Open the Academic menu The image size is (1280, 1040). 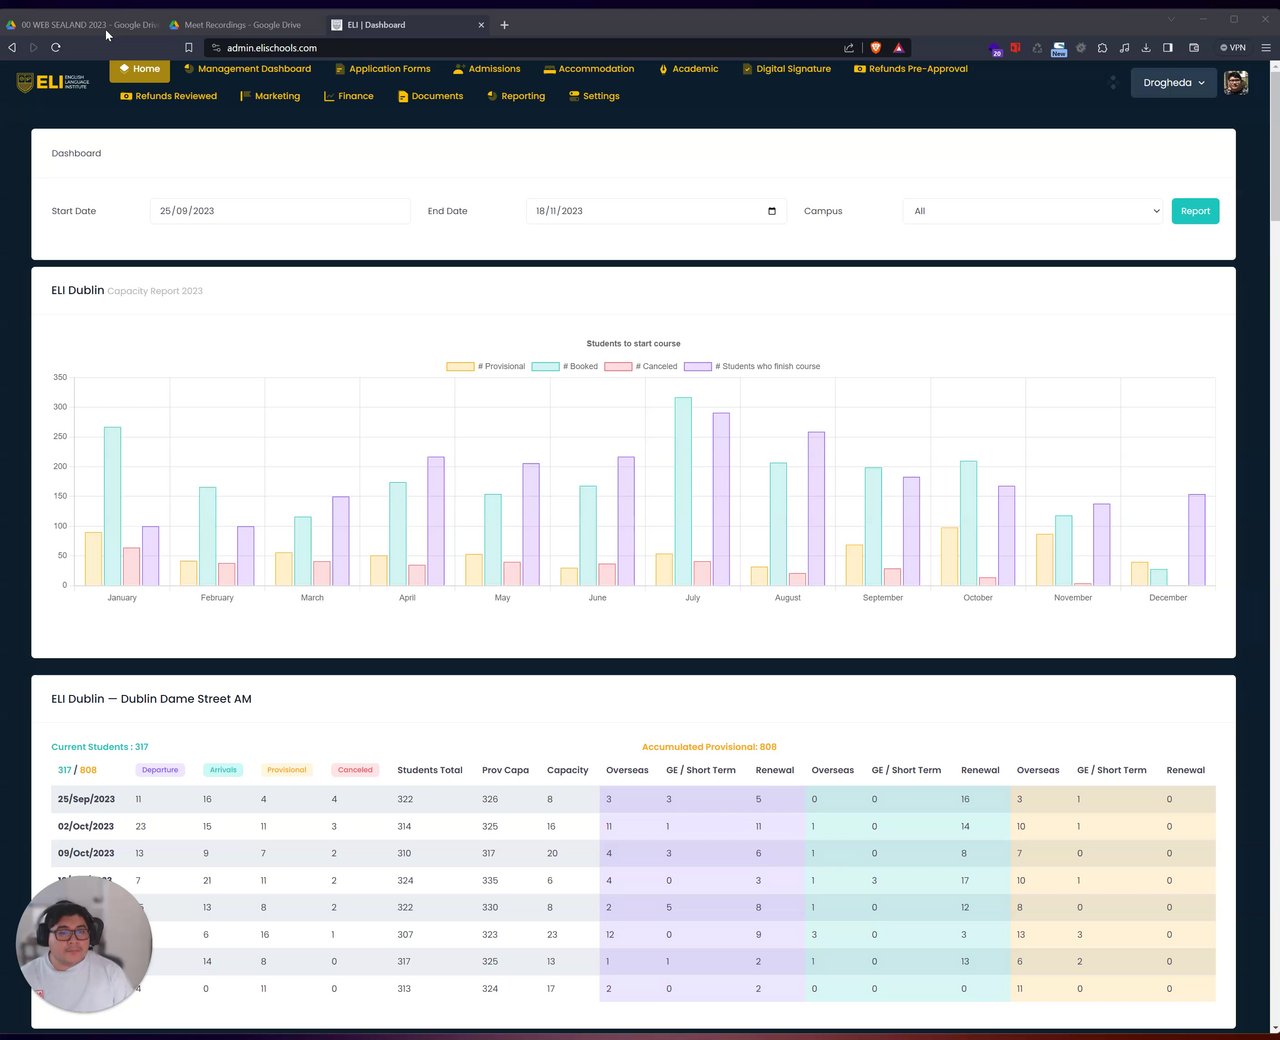(x=688, y=69)
